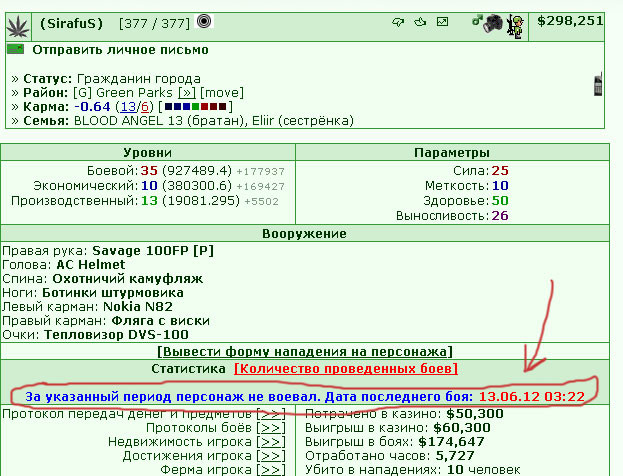Click the [move] district link
This screenshot has height=476, width=623.
(222, 93)
